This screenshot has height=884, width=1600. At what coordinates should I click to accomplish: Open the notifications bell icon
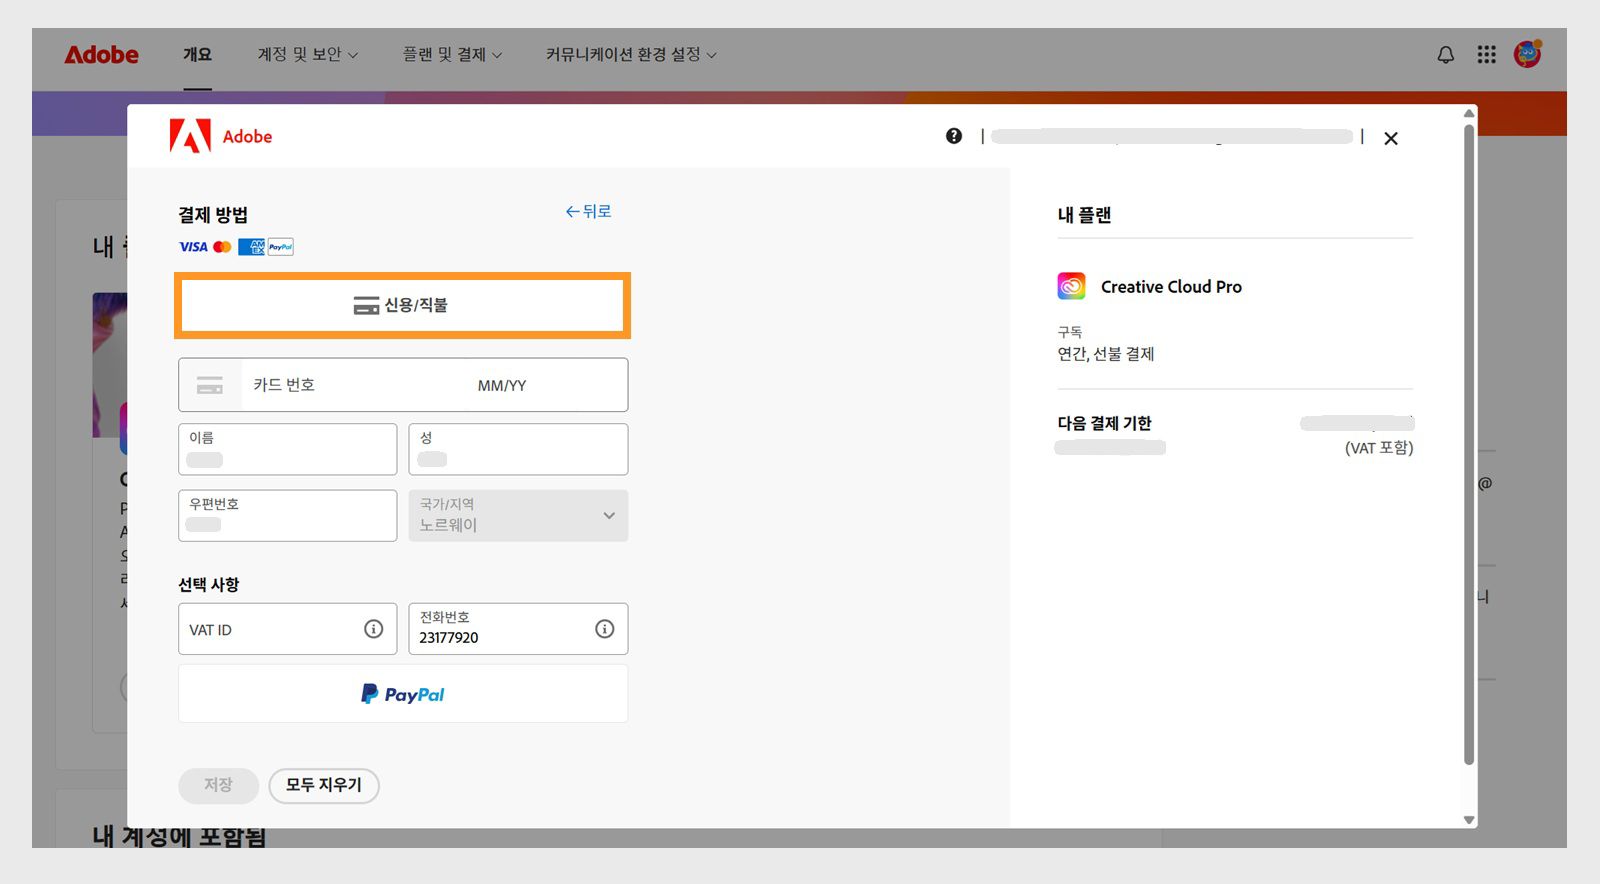1446,55
